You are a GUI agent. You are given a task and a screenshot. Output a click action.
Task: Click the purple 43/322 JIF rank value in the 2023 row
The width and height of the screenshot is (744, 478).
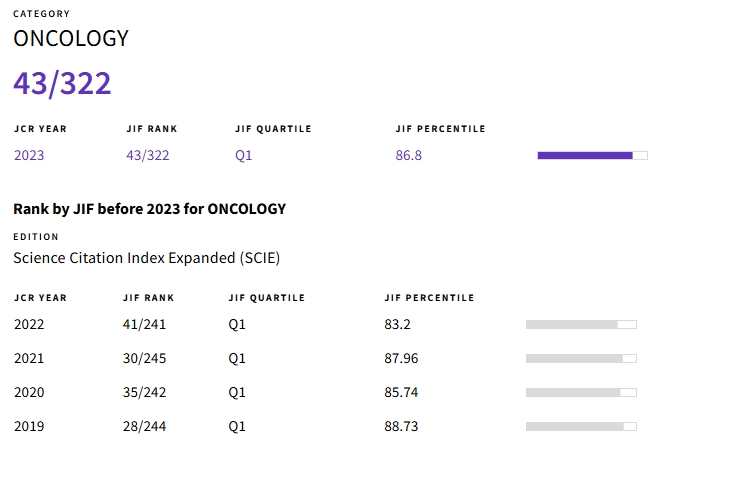click(148, 155)
